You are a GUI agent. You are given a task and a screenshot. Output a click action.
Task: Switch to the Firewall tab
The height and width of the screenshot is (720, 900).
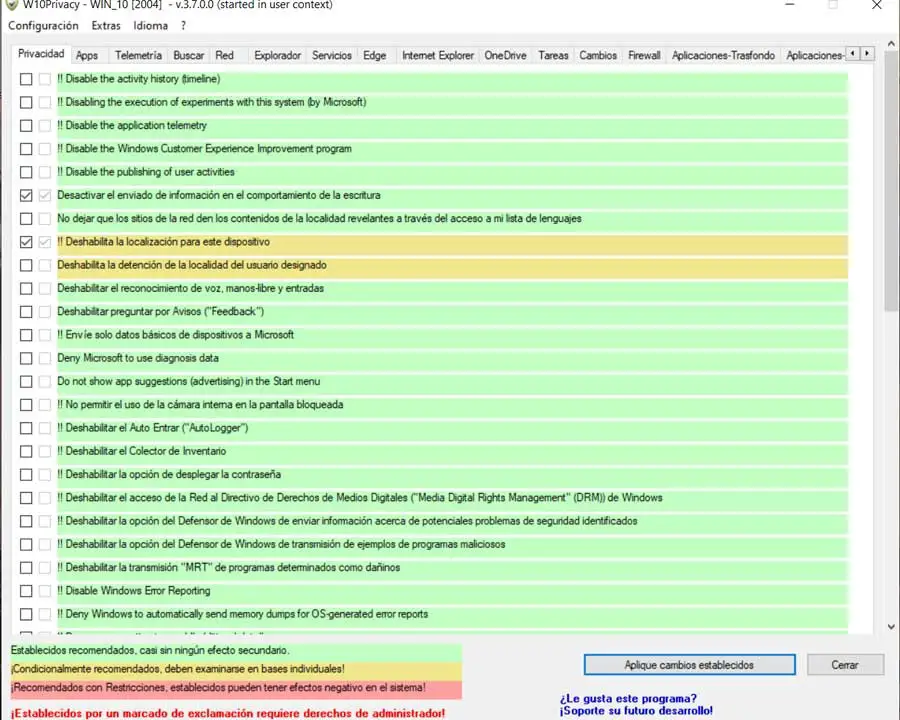[644, 56]
